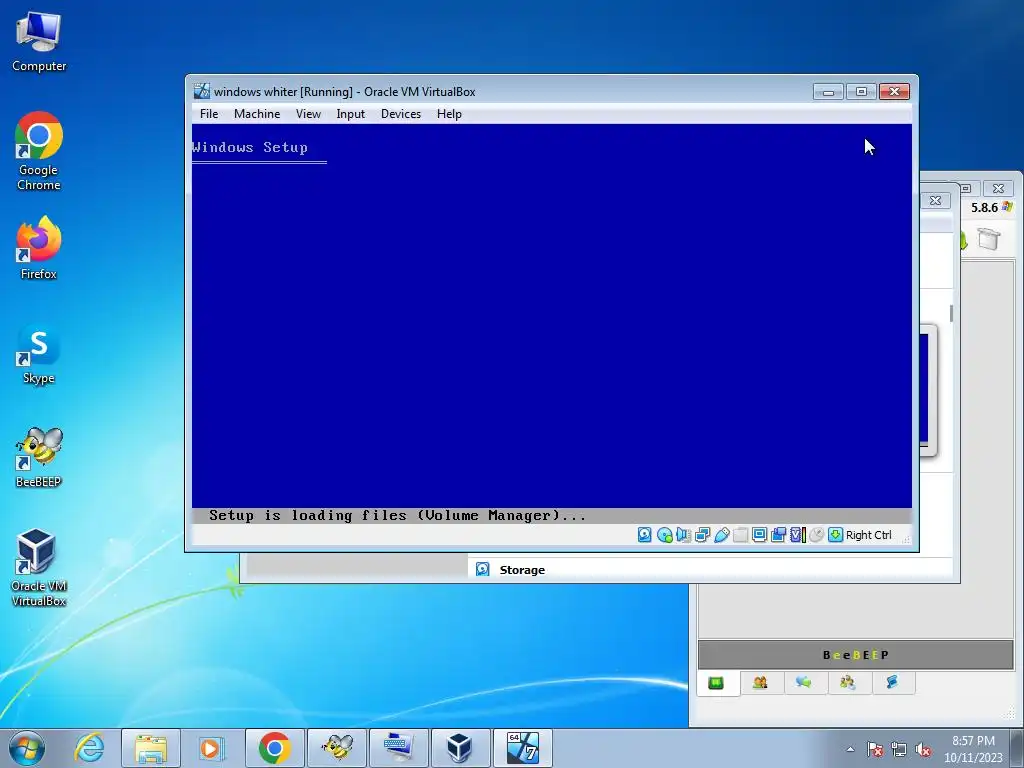Click the audio status icon in VM status bar

(683, 535)
